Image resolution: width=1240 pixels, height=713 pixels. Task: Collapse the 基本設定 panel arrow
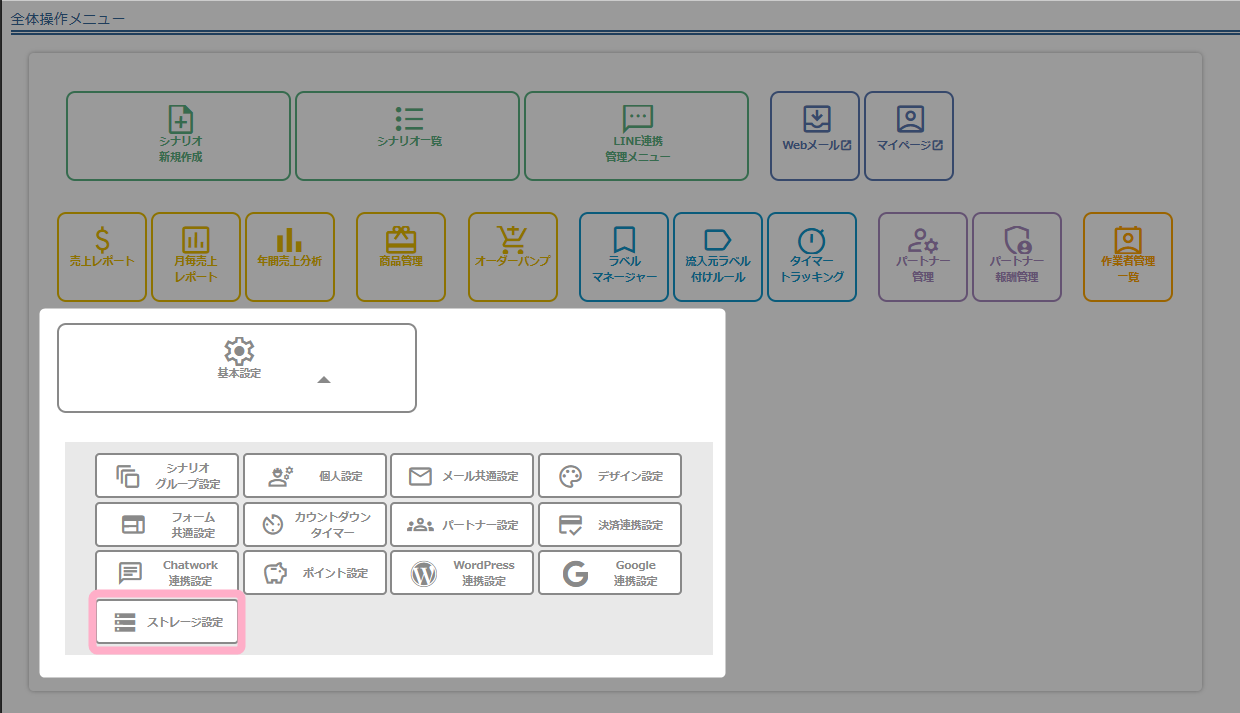pyautogui.click(x=323, y=380)
